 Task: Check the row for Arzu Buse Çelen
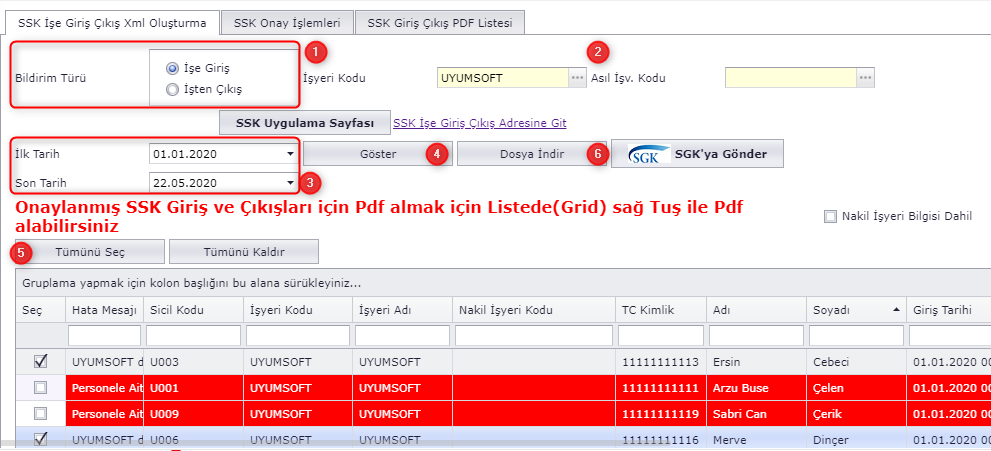[x=41, y=387]
